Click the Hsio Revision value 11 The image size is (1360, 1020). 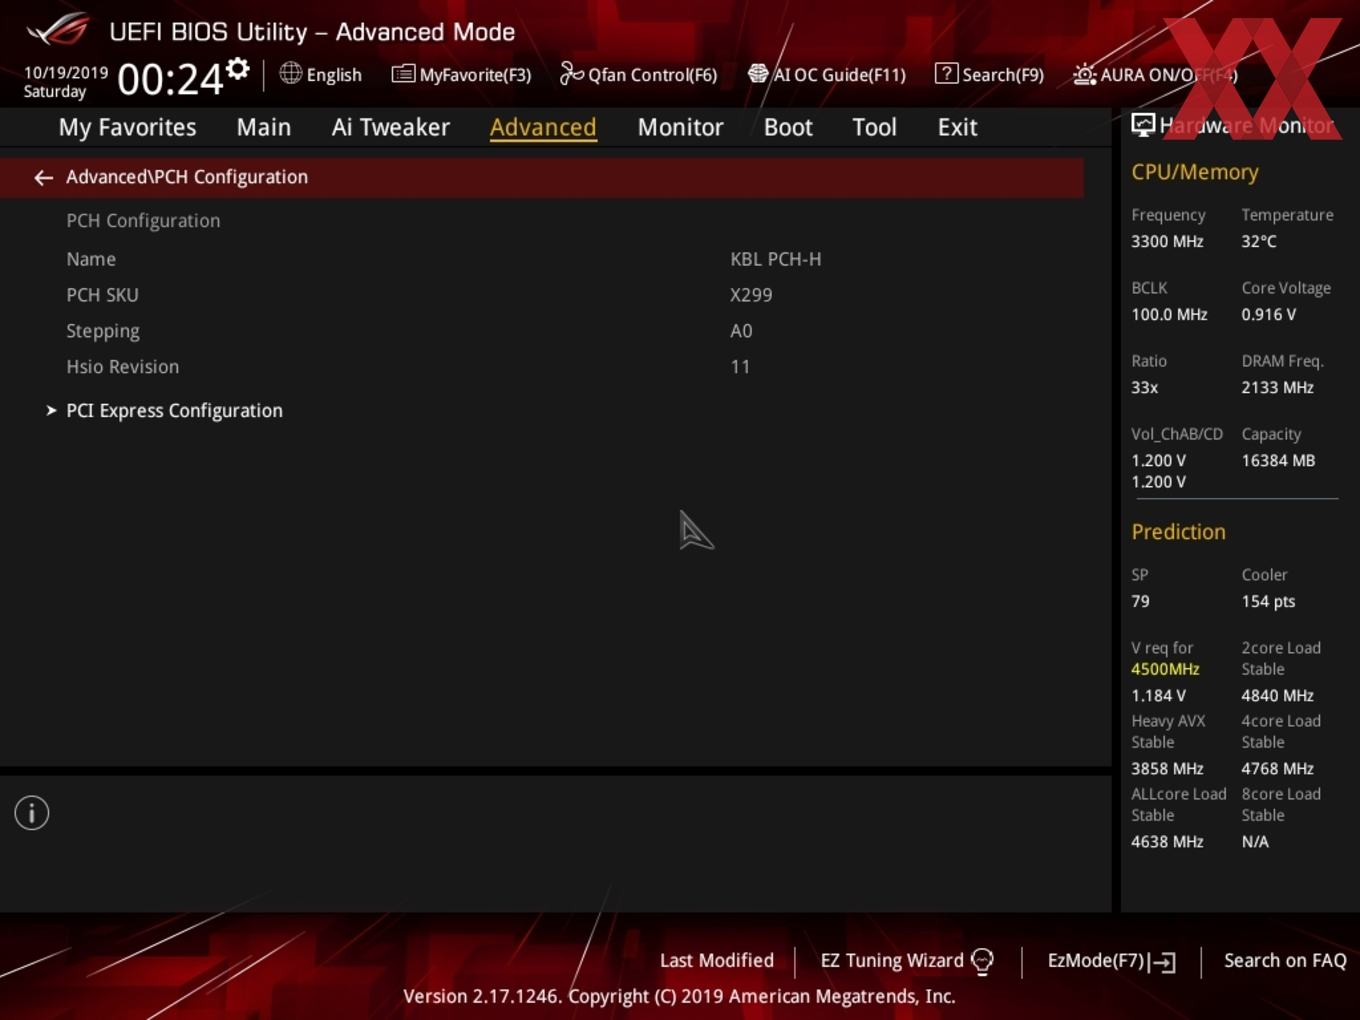pyautogui.click(x=740, y=367)
